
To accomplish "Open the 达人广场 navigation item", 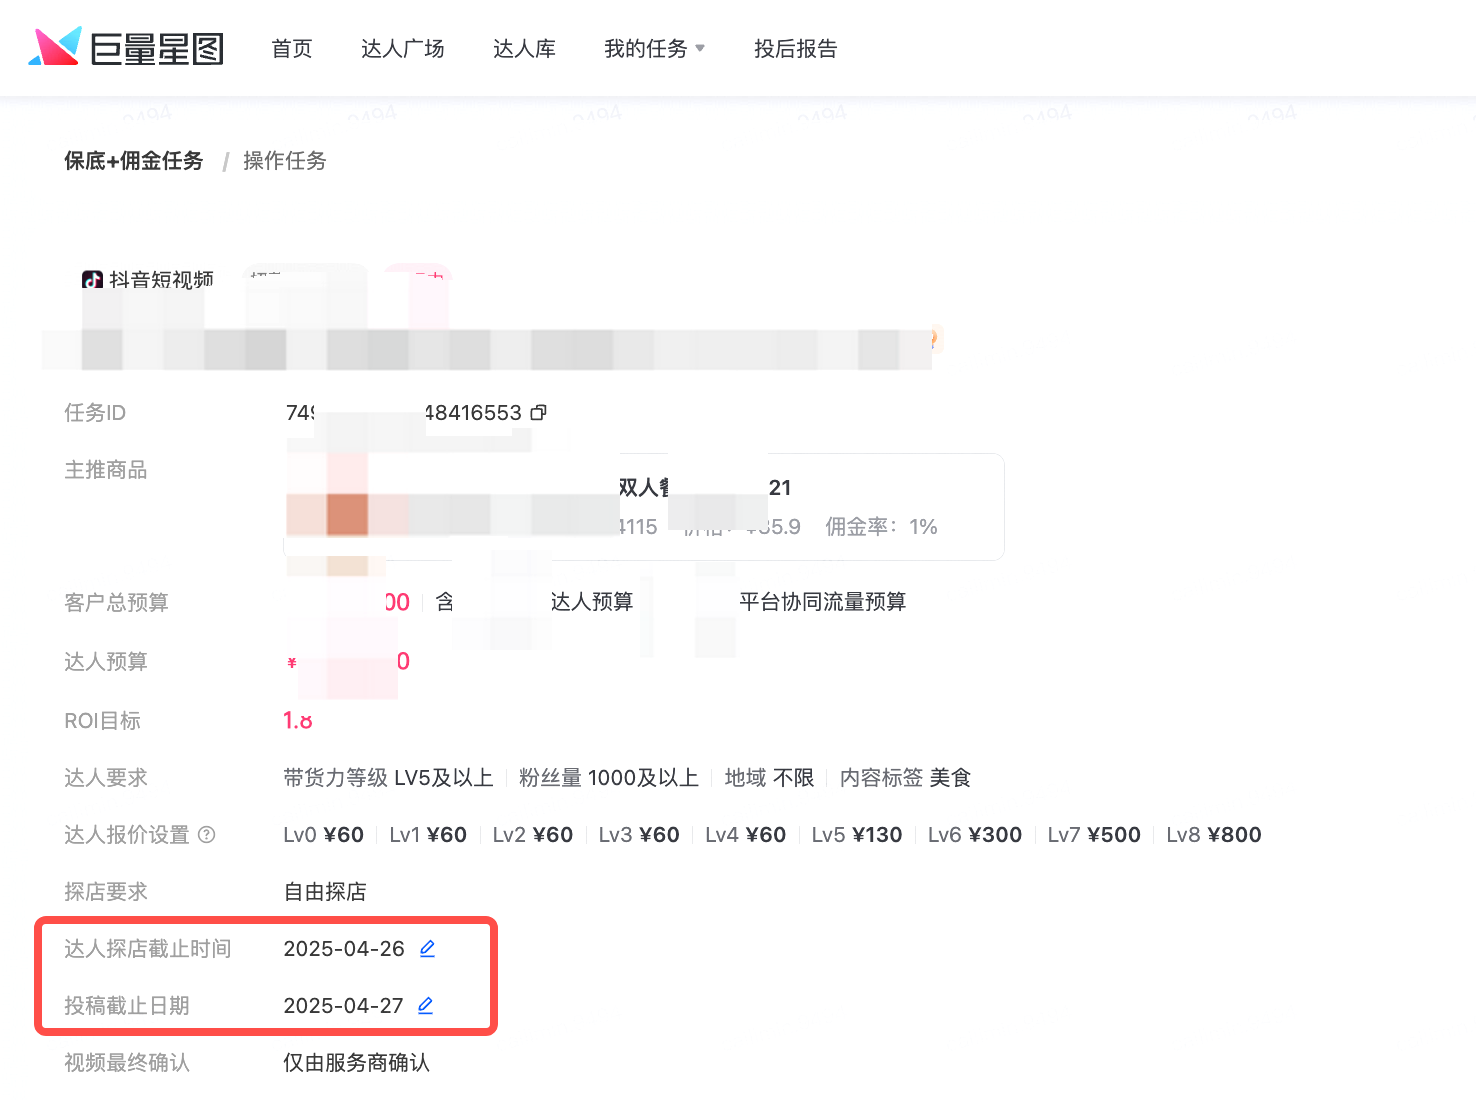I will 402,49.
